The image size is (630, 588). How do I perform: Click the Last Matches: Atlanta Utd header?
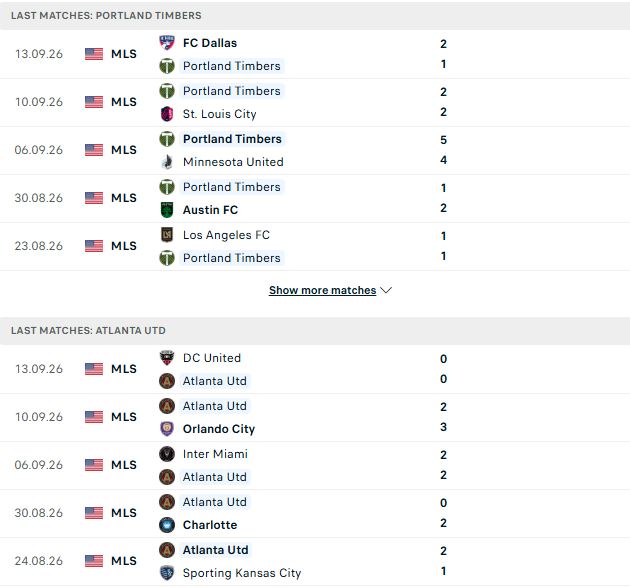click(x=315, y=331)
